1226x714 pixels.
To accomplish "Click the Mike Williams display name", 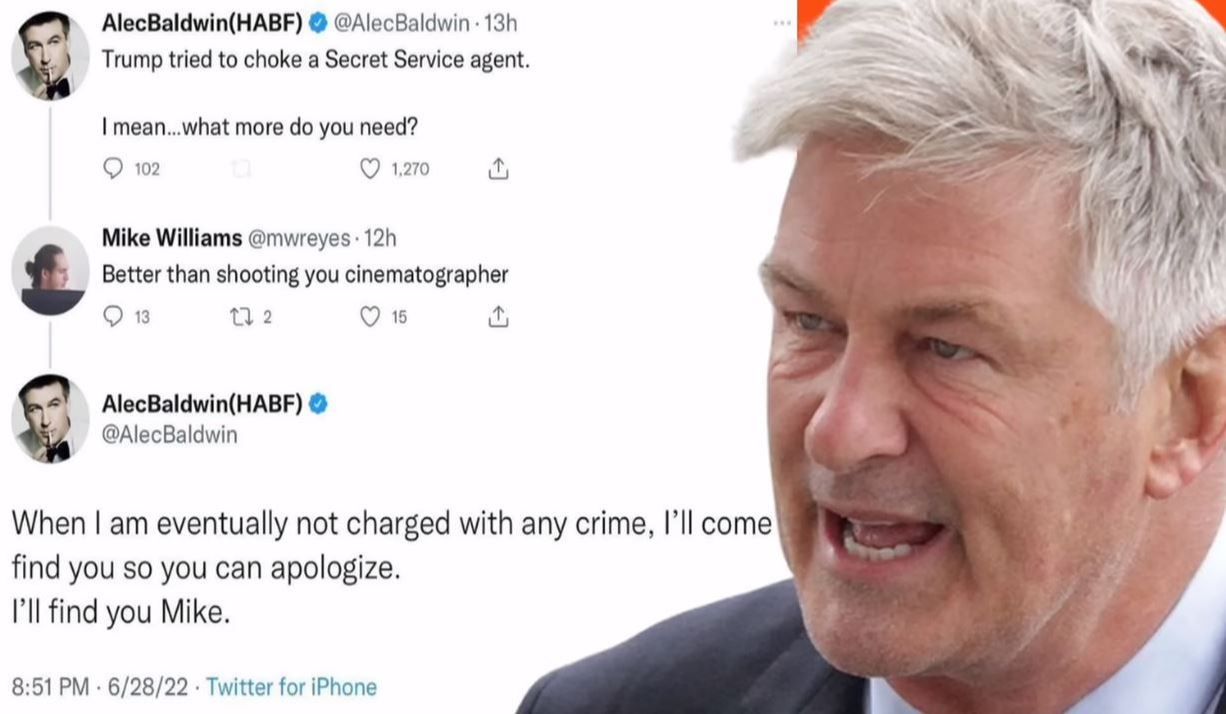I will click(x=172, y=238).
